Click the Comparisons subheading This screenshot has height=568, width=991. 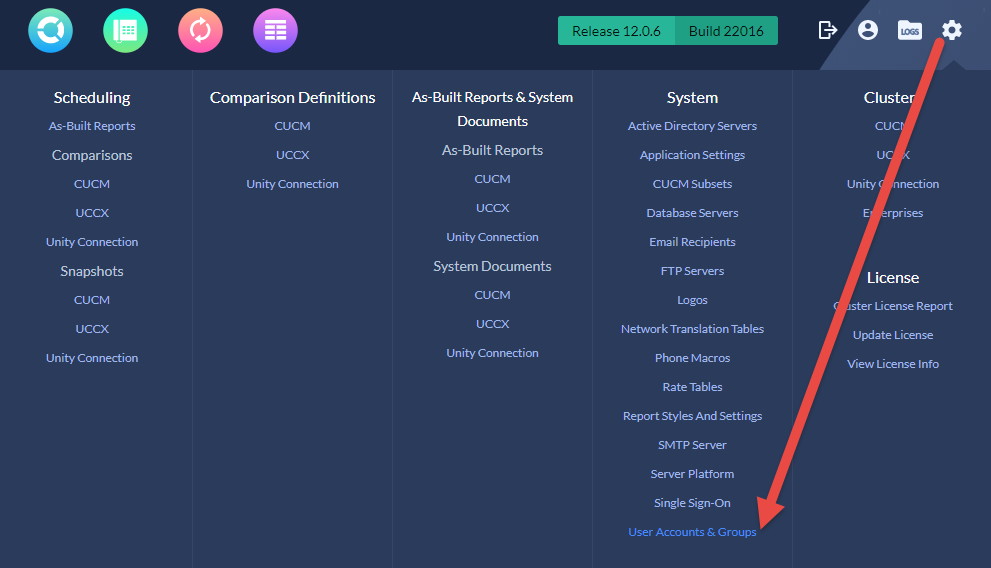92,155
